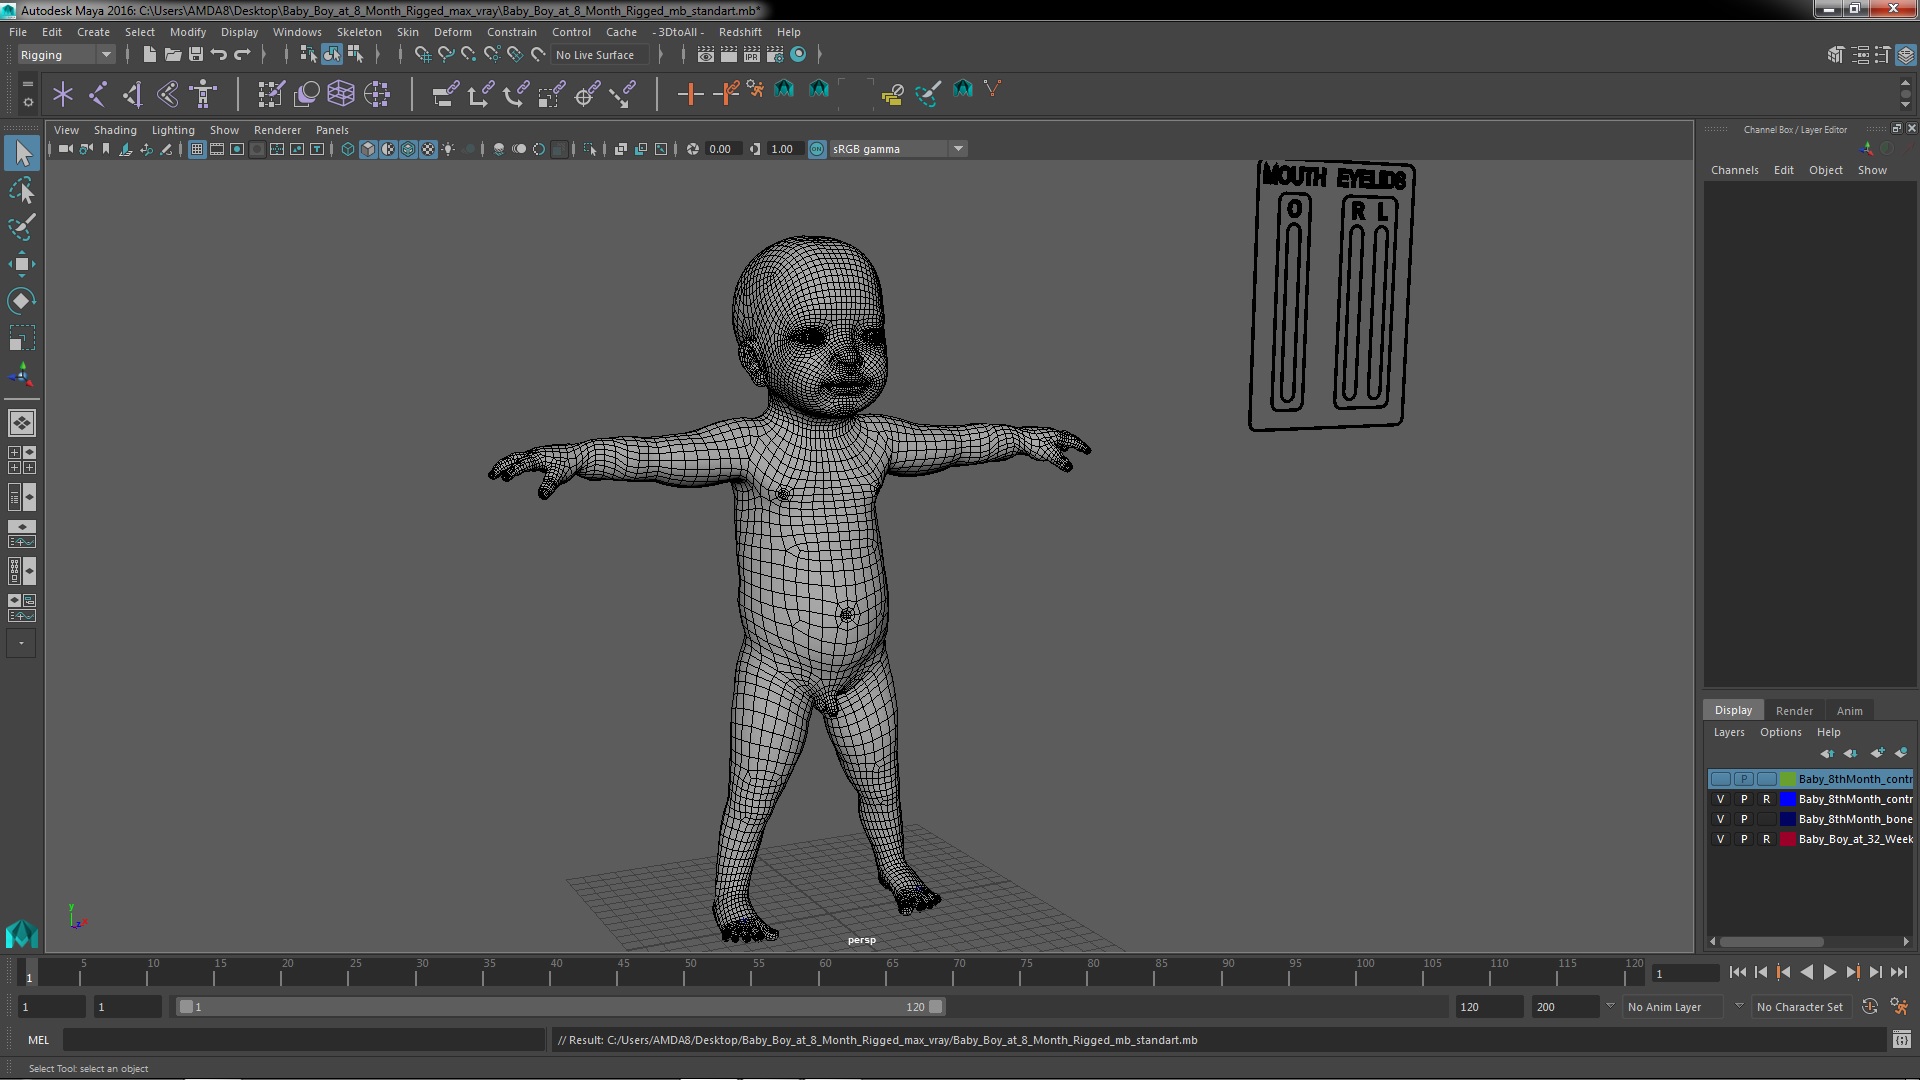Choose the Scale tool in toolbox
1920x1080 pixels.
[22, 338]
